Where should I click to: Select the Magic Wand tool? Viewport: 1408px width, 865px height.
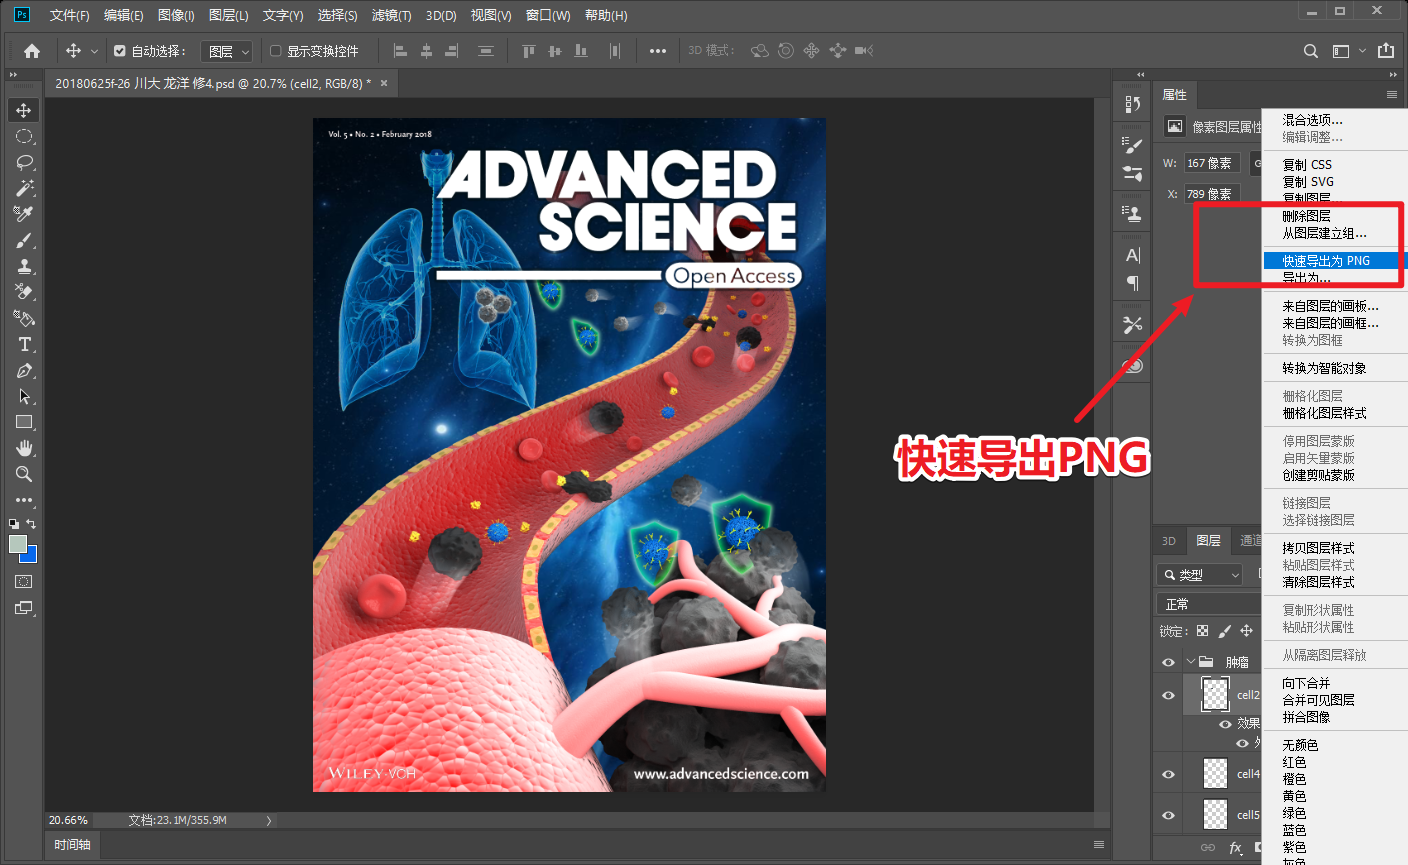click(24, 188)
